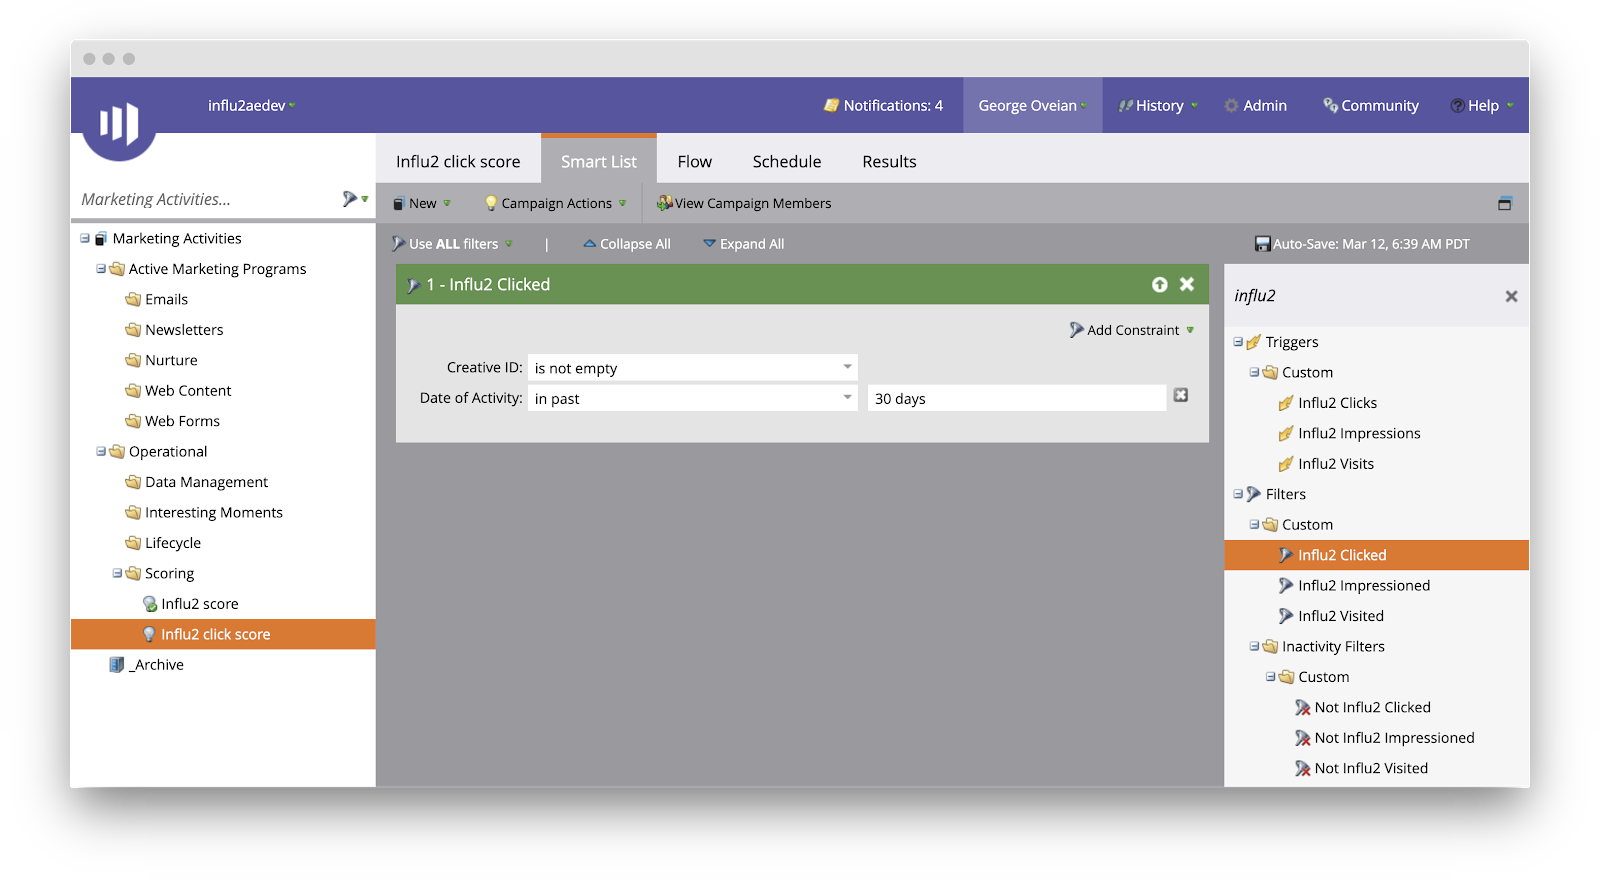The height and width of the screenshot is (888, 1600).
Task: Delete the Date of Activity constraint
Action: [x=1181, y=396]
